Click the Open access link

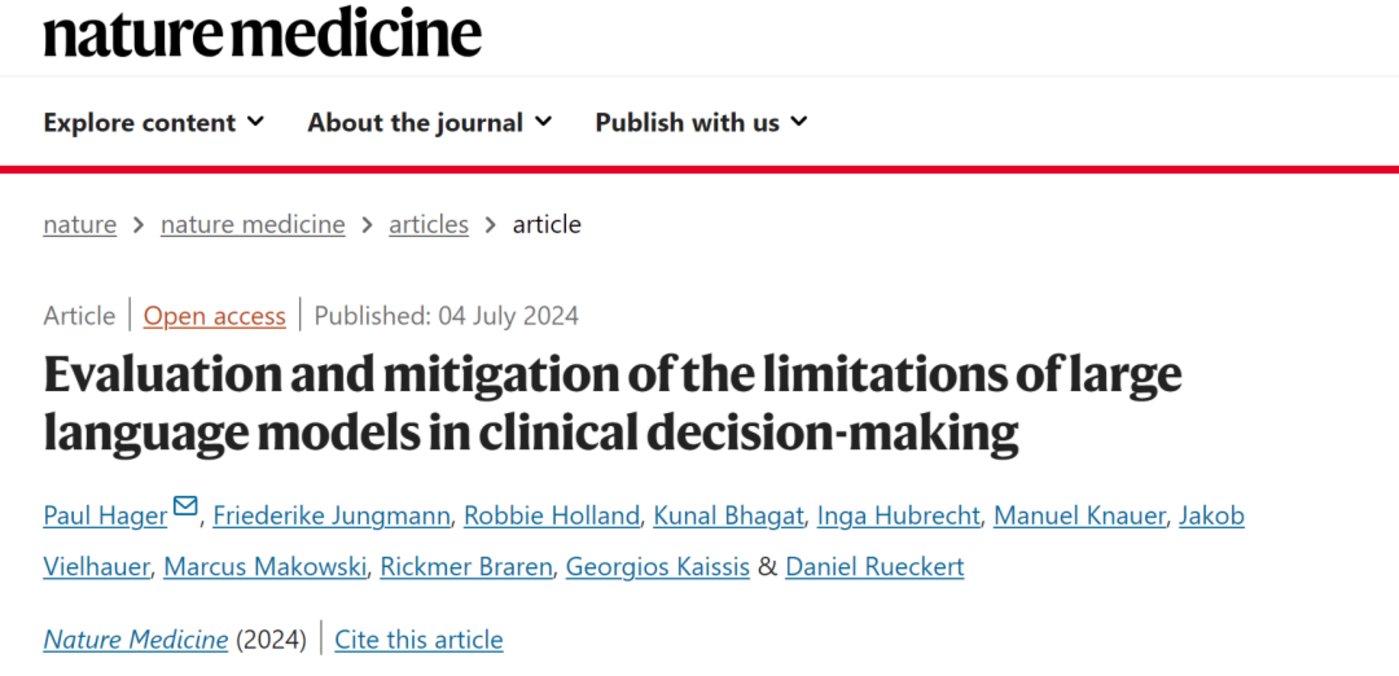pos(215,316)
